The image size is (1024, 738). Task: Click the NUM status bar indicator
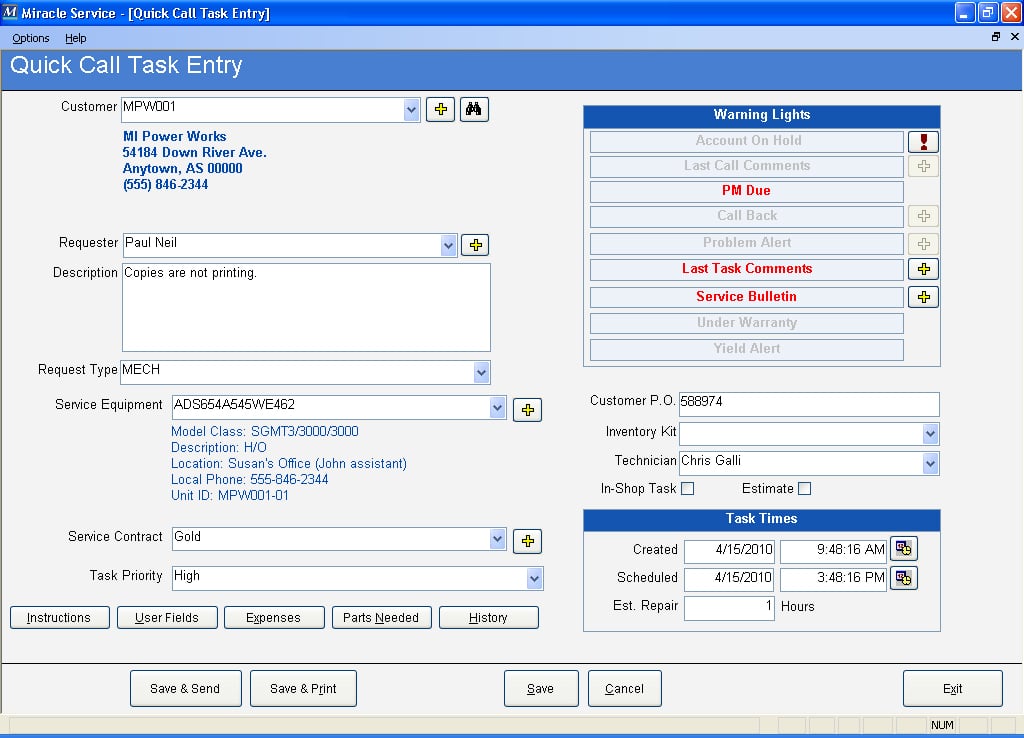tap(942, 725)
